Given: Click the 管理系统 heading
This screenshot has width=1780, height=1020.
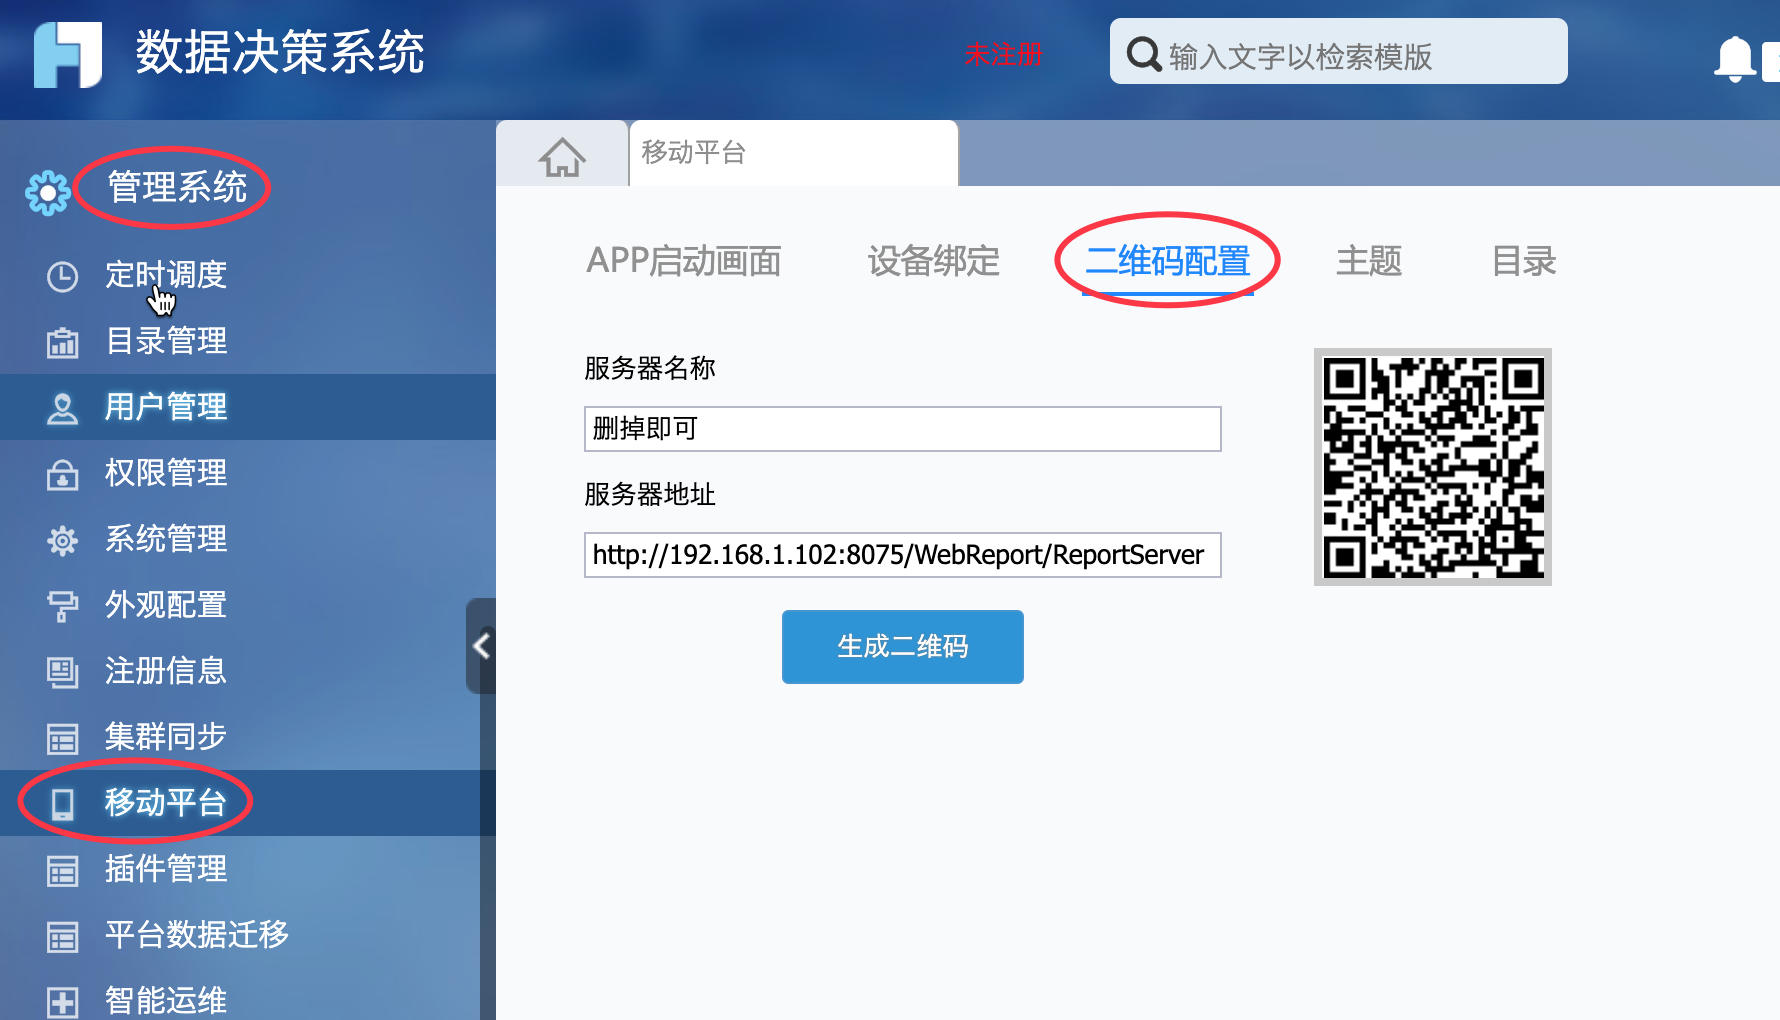Looking at the screenshot, I should 177,187.
